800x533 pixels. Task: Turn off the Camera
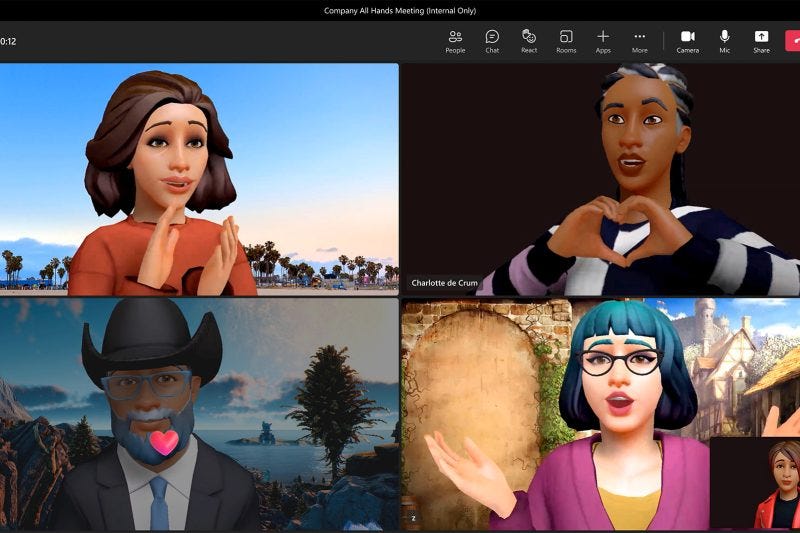(687, 41)
